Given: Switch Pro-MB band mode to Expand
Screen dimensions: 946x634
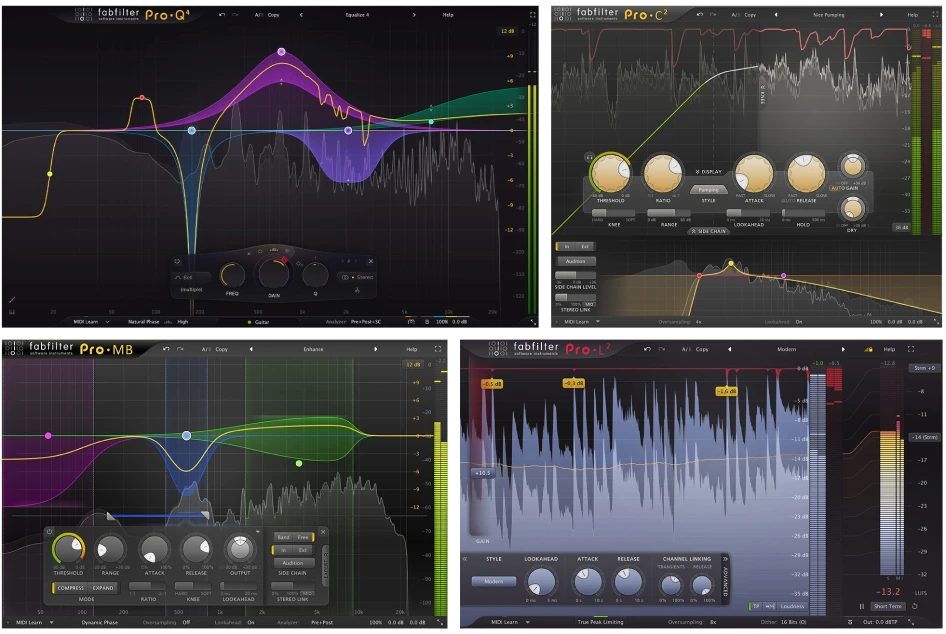Looking at the screenshot, I should coord(103,588).
